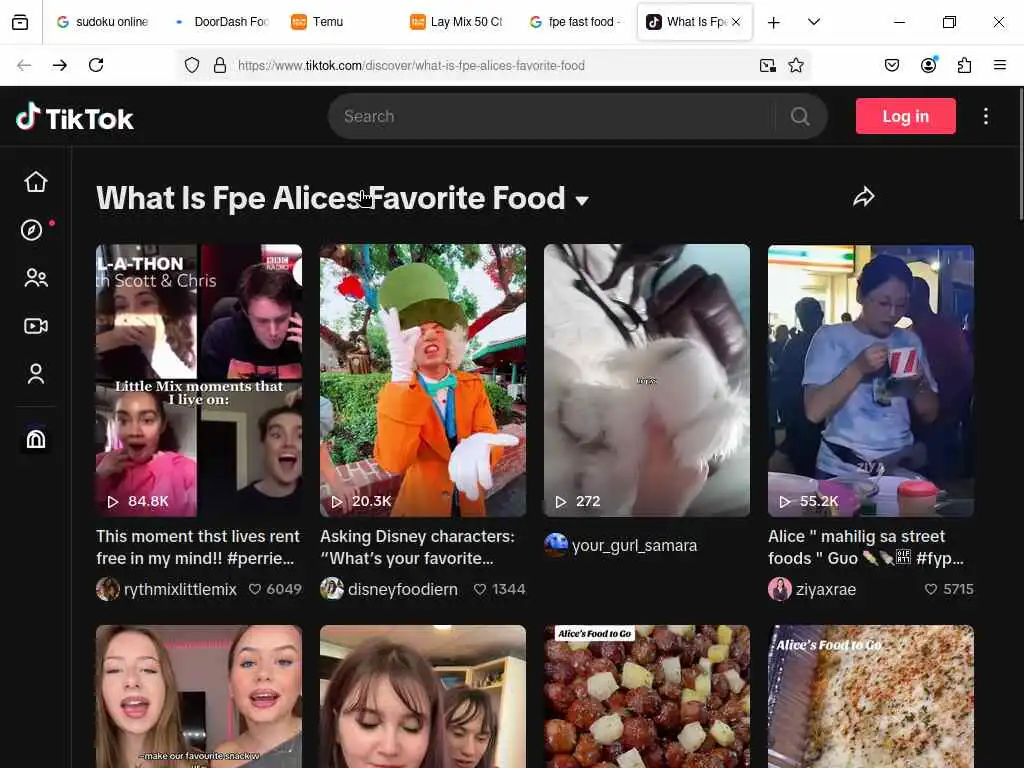Click the share arrow icon
Viewport: 1024px width, 768px height.
tap(863, 197)
